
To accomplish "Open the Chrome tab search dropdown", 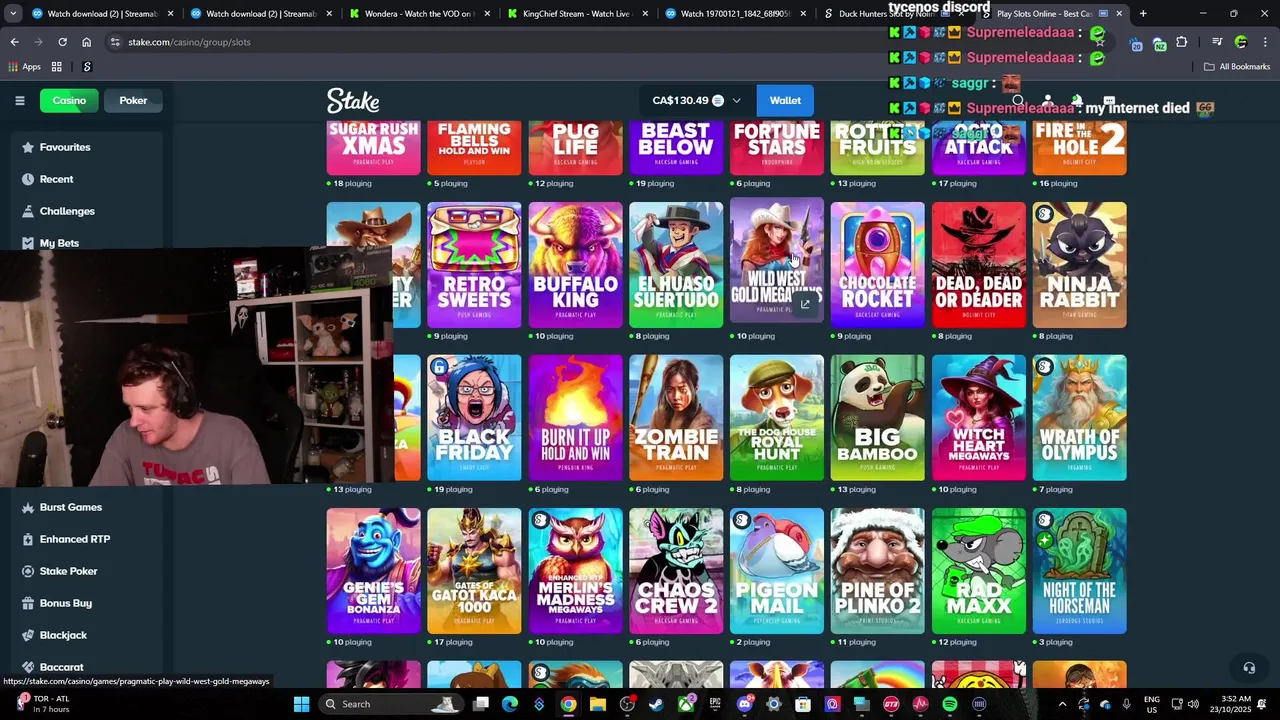I will point(13,14).
